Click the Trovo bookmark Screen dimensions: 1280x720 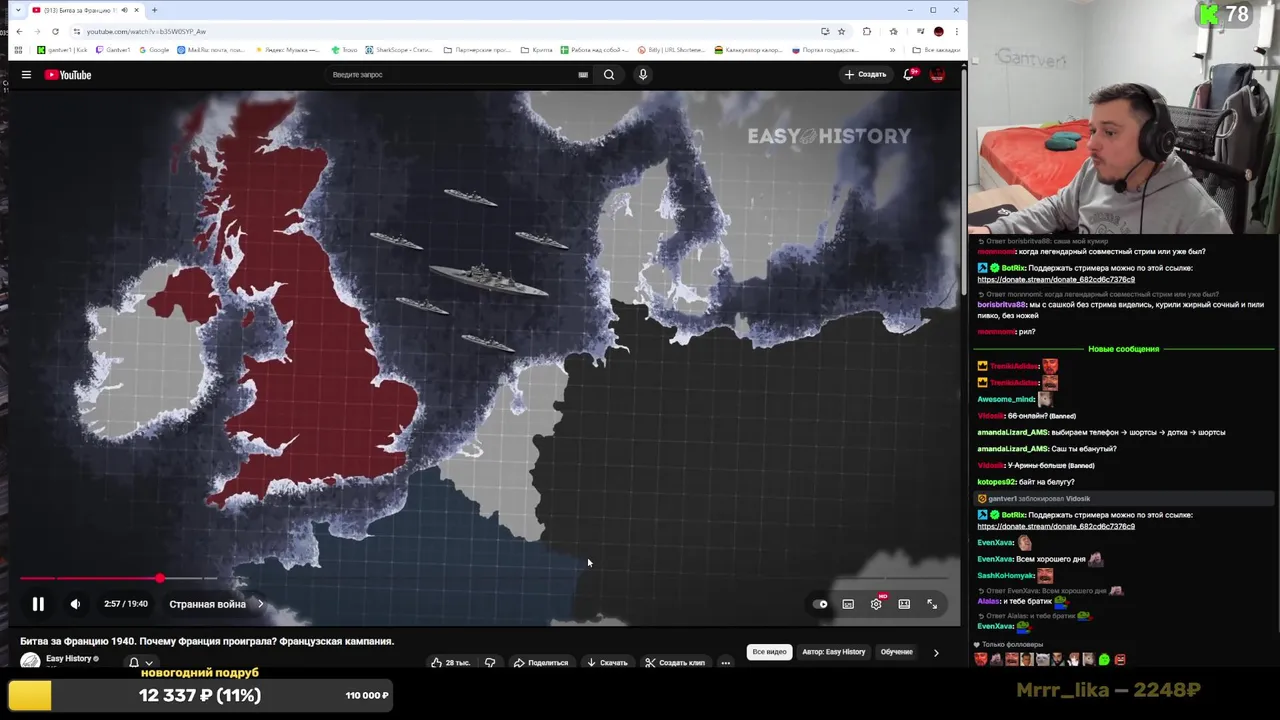tap(344, 50)
